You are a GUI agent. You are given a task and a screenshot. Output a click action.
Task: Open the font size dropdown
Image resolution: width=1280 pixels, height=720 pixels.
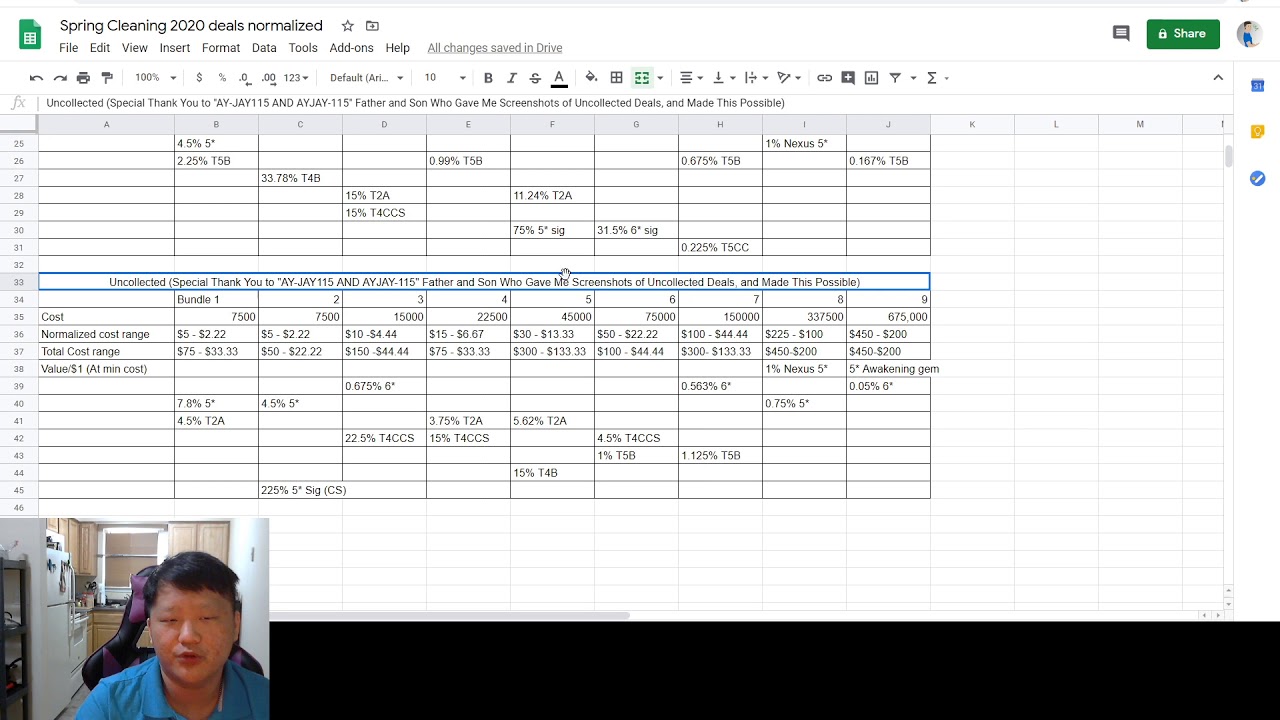click(x=445, y=78)
